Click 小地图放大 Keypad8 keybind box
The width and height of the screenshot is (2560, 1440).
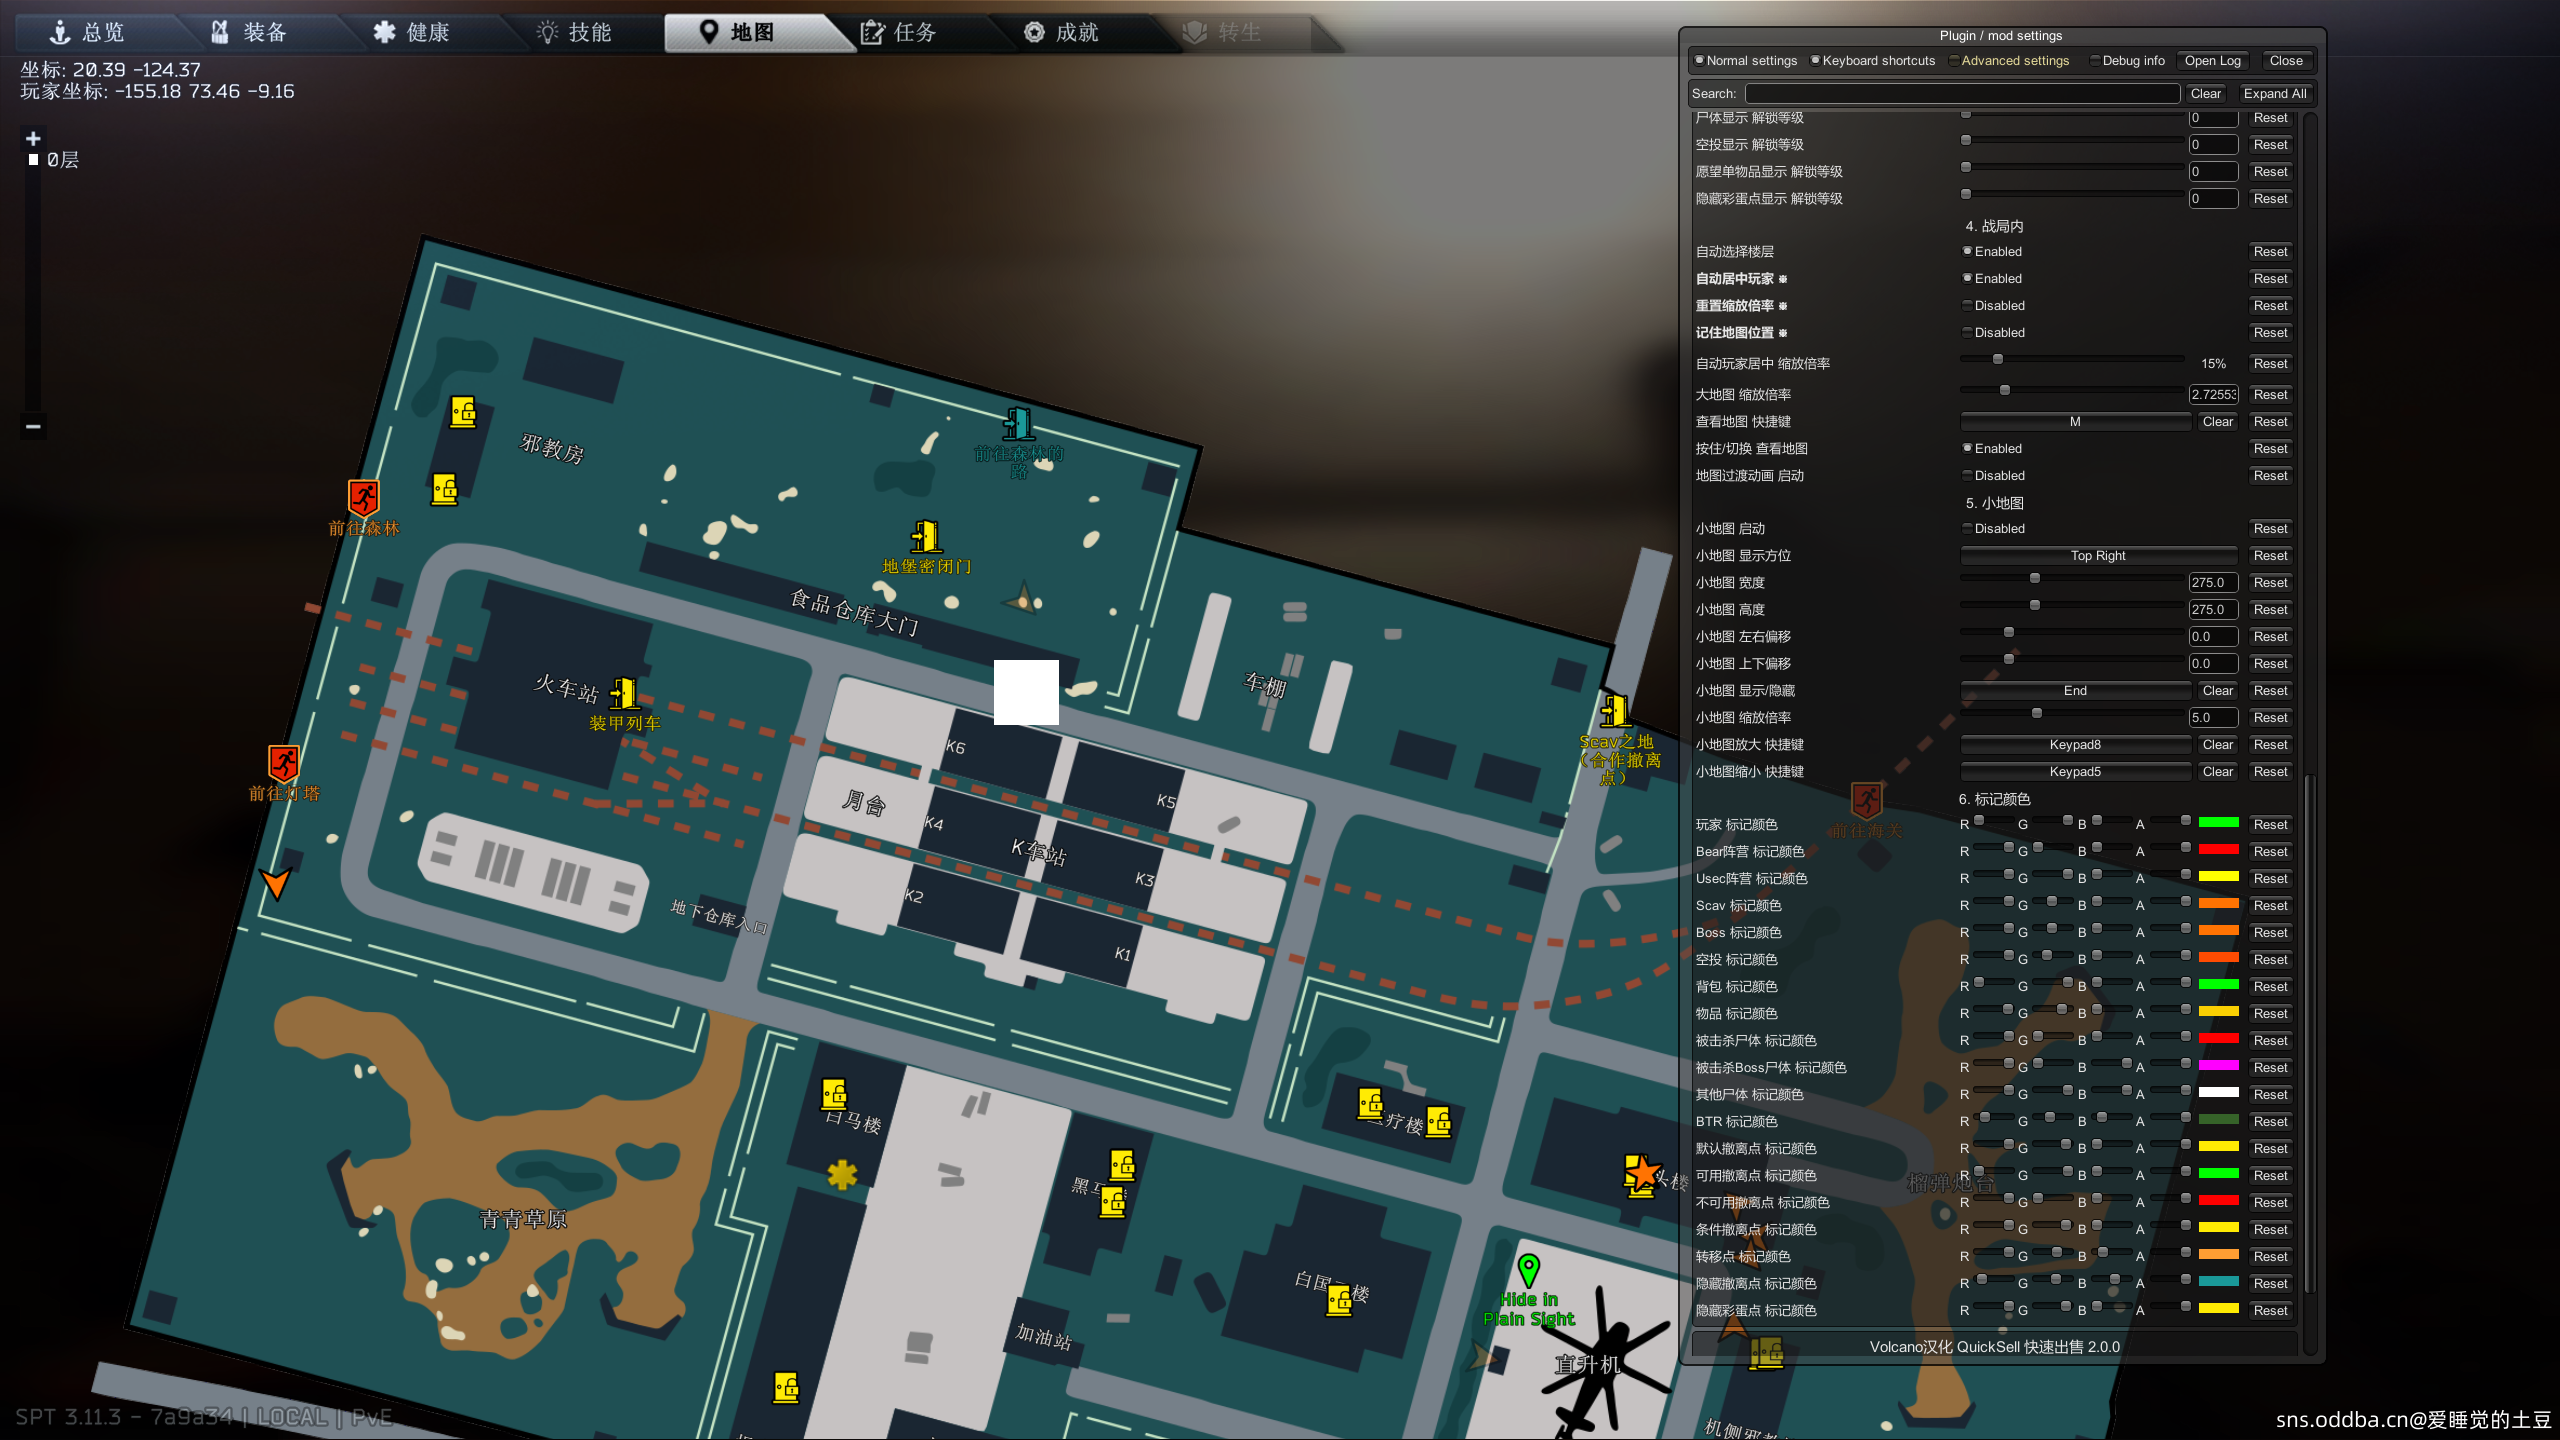point(2075,744)
